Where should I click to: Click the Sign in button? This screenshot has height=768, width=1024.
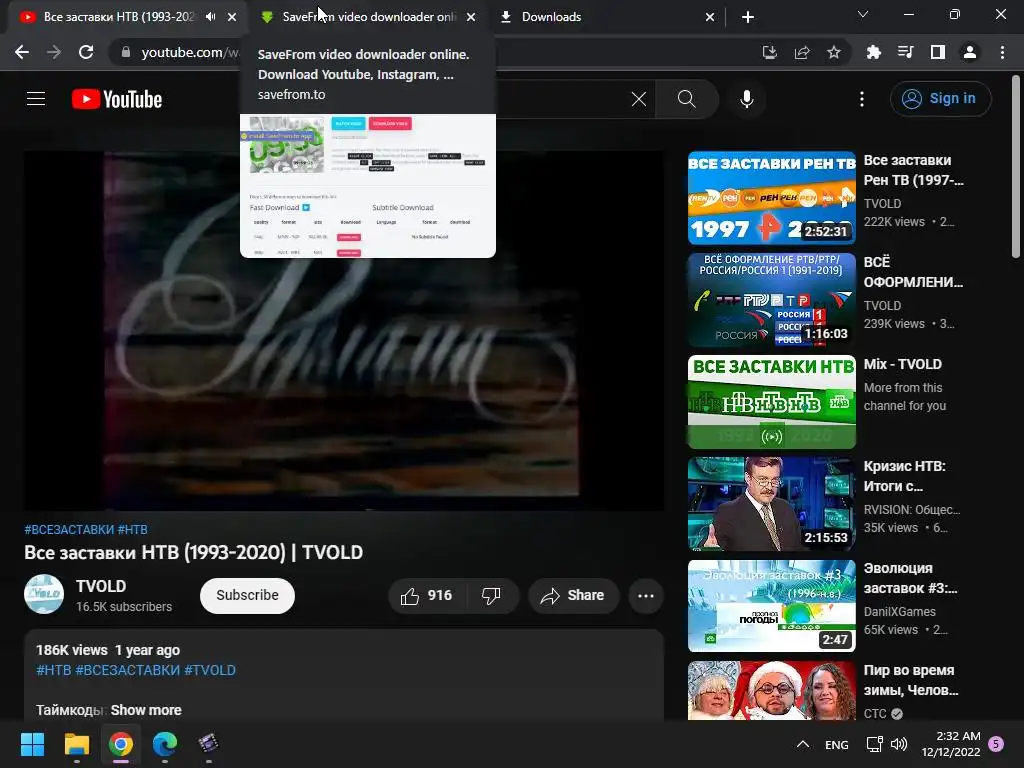(x=940, y=99)
